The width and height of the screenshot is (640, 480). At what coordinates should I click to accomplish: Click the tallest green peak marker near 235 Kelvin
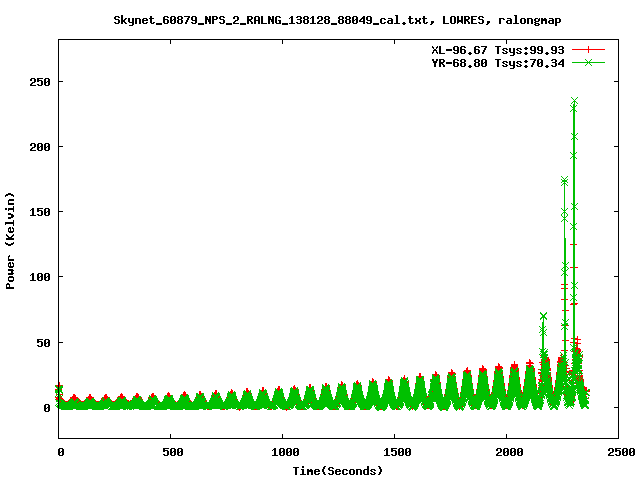[574, 101]
